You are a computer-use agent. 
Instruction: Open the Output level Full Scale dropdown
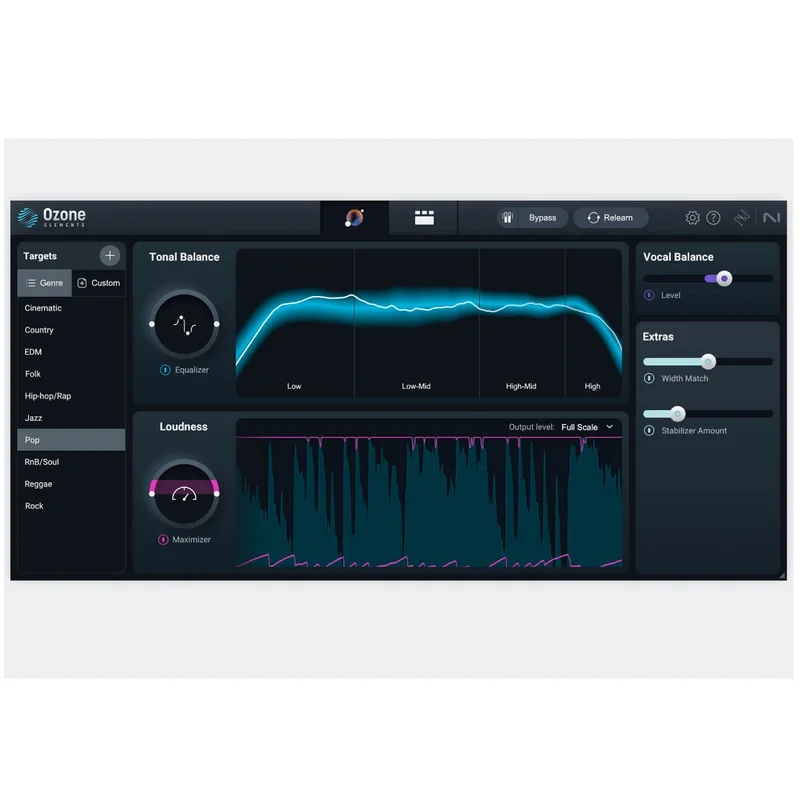pos(587,427)
